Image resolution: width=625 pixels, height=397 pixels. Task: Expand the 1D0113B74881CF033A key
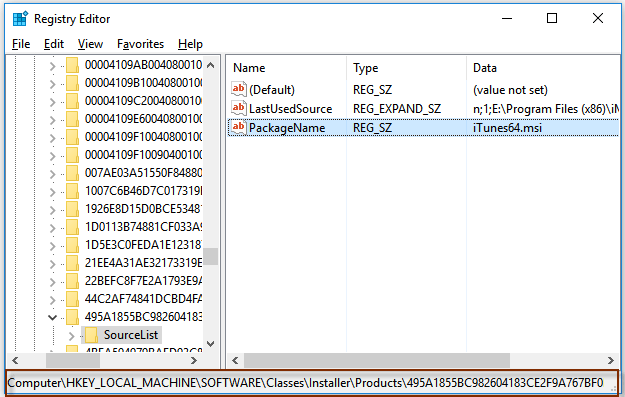[x=52, y=228]
